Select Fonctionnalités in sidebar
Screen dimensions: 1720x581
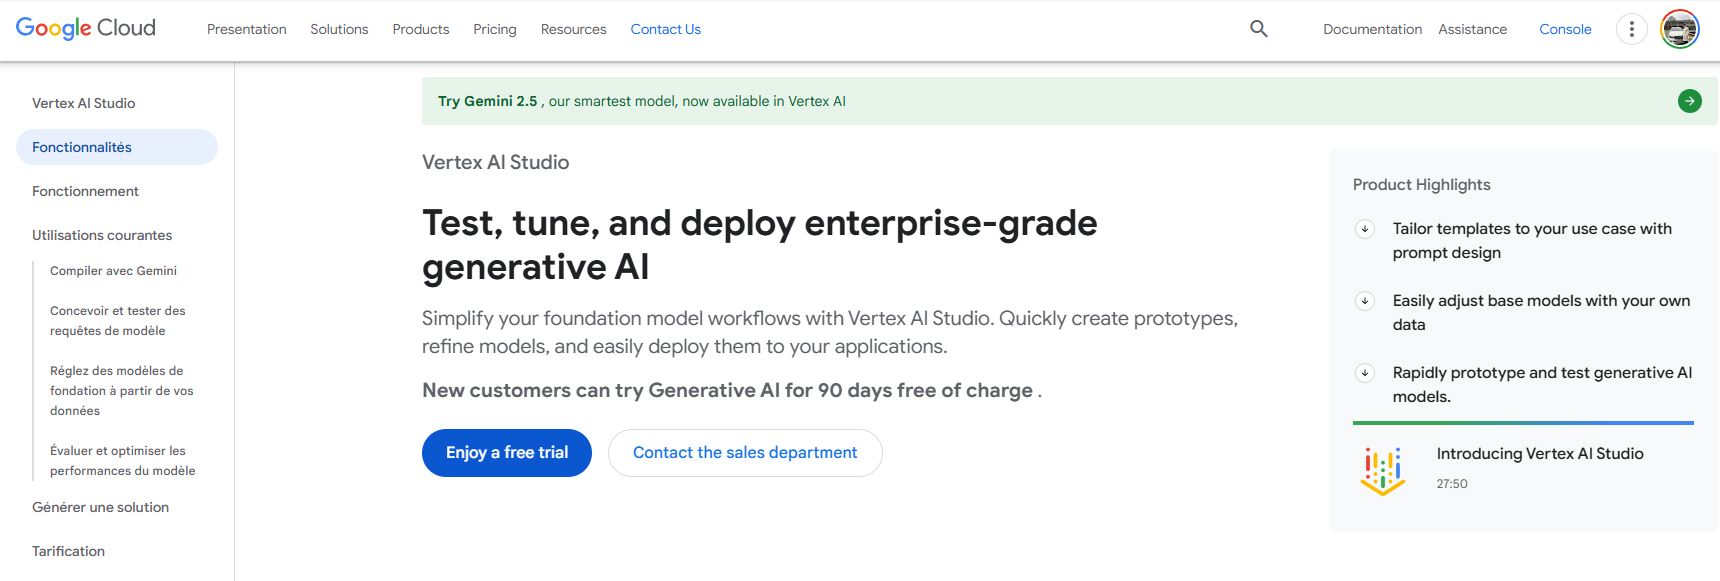pyautogui.click(x=117, y=147)
